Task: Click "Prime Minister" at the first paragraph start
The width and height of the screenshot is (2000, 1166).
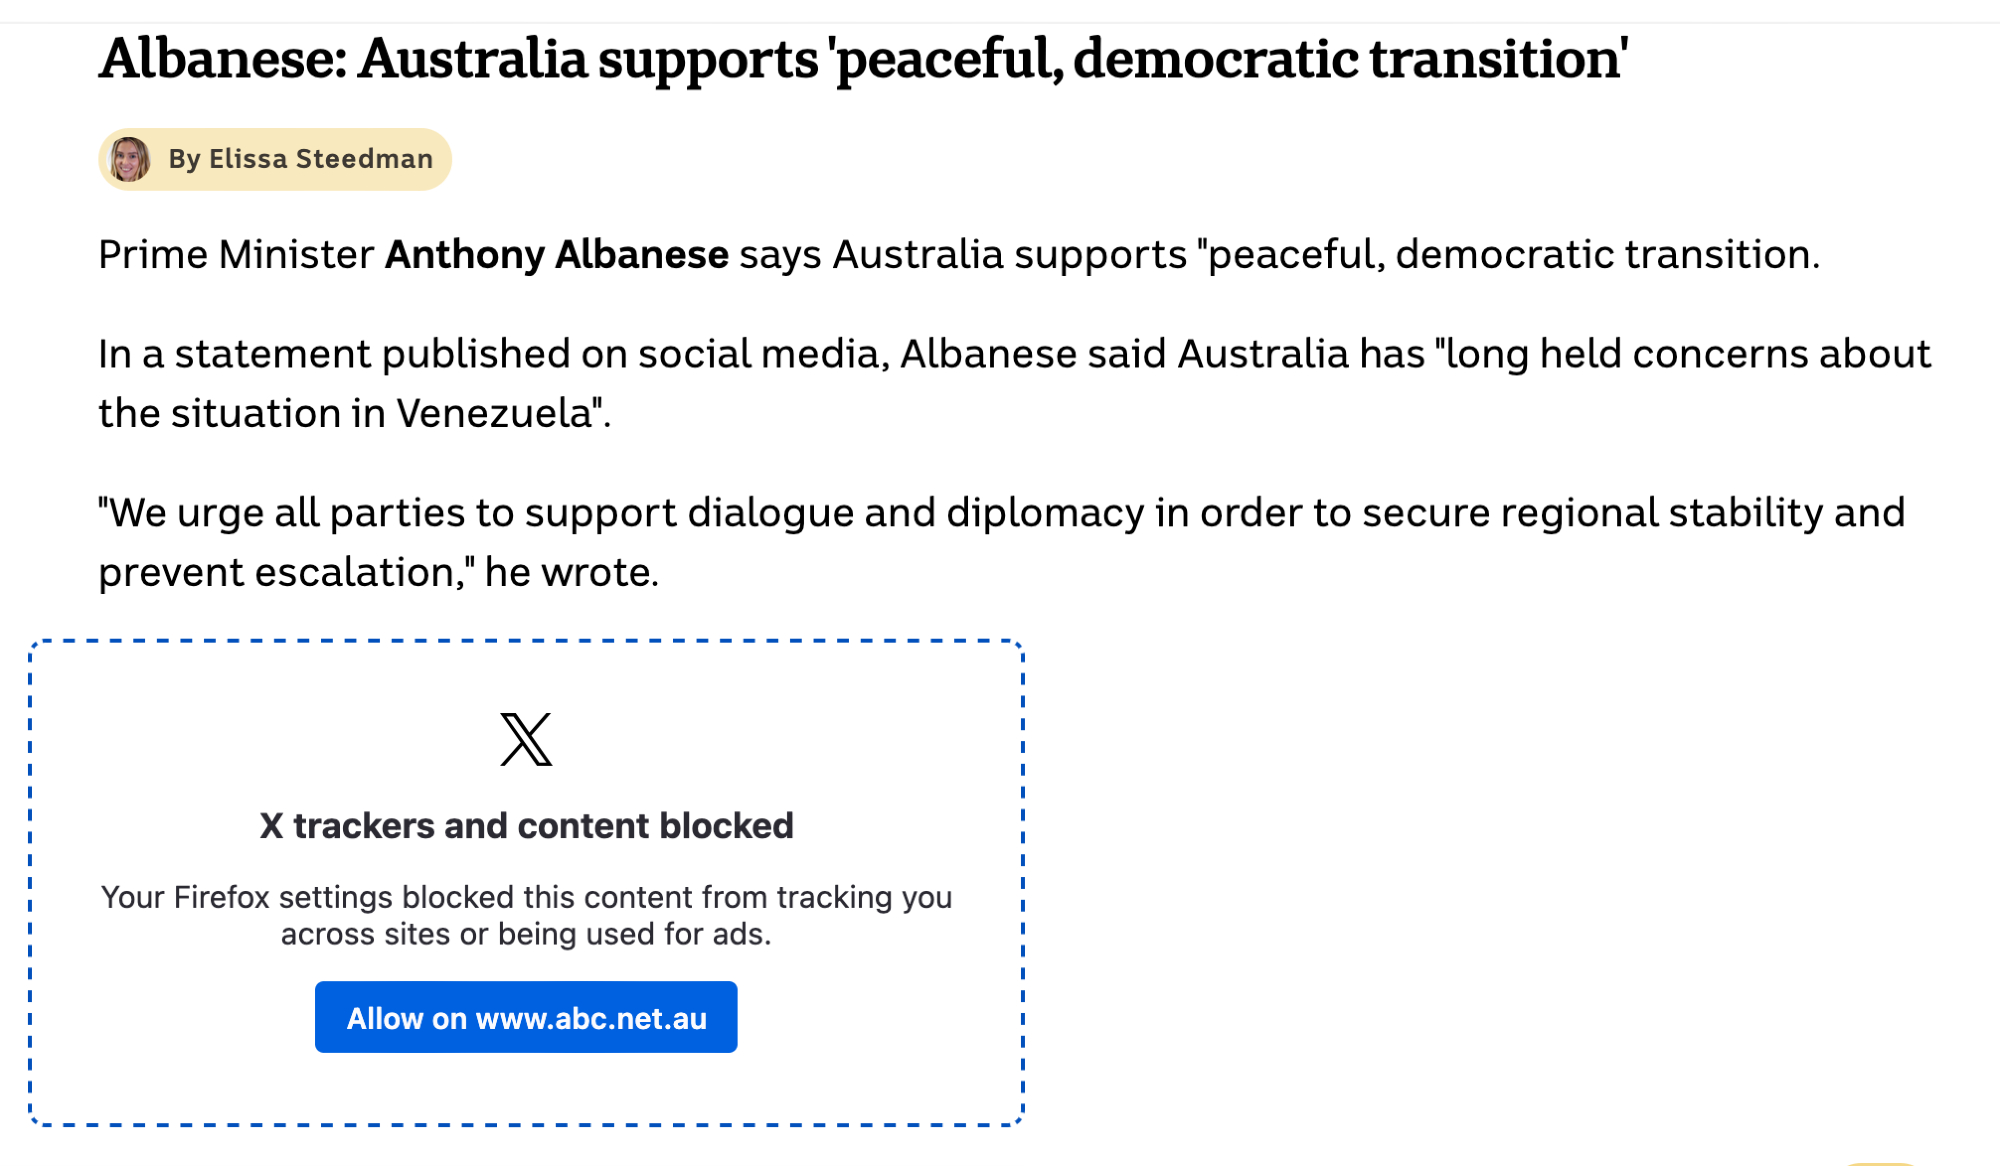Action: tap(235, 255)
